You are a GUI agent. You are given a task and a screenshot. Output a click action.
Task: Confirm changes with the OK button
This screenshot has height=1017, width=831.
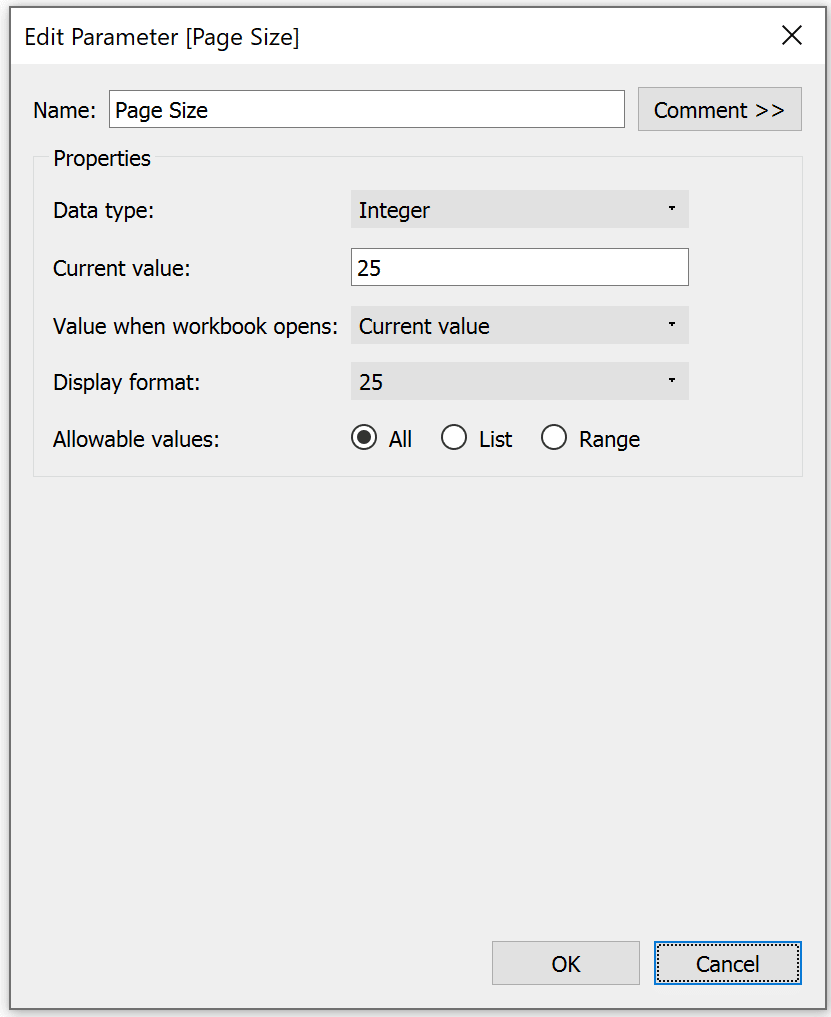[566, 963]
